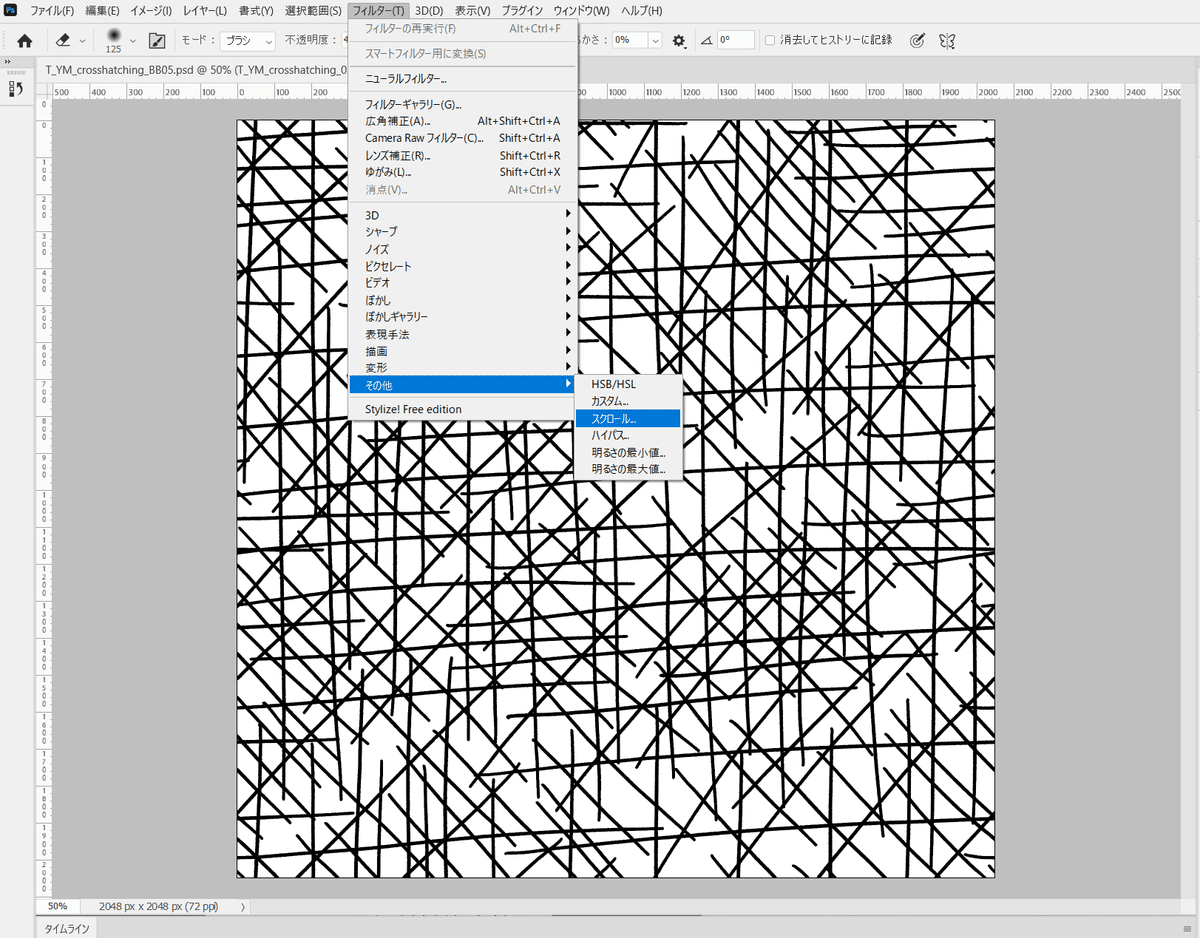Open the ファイル(F) menu

(52, 10)
